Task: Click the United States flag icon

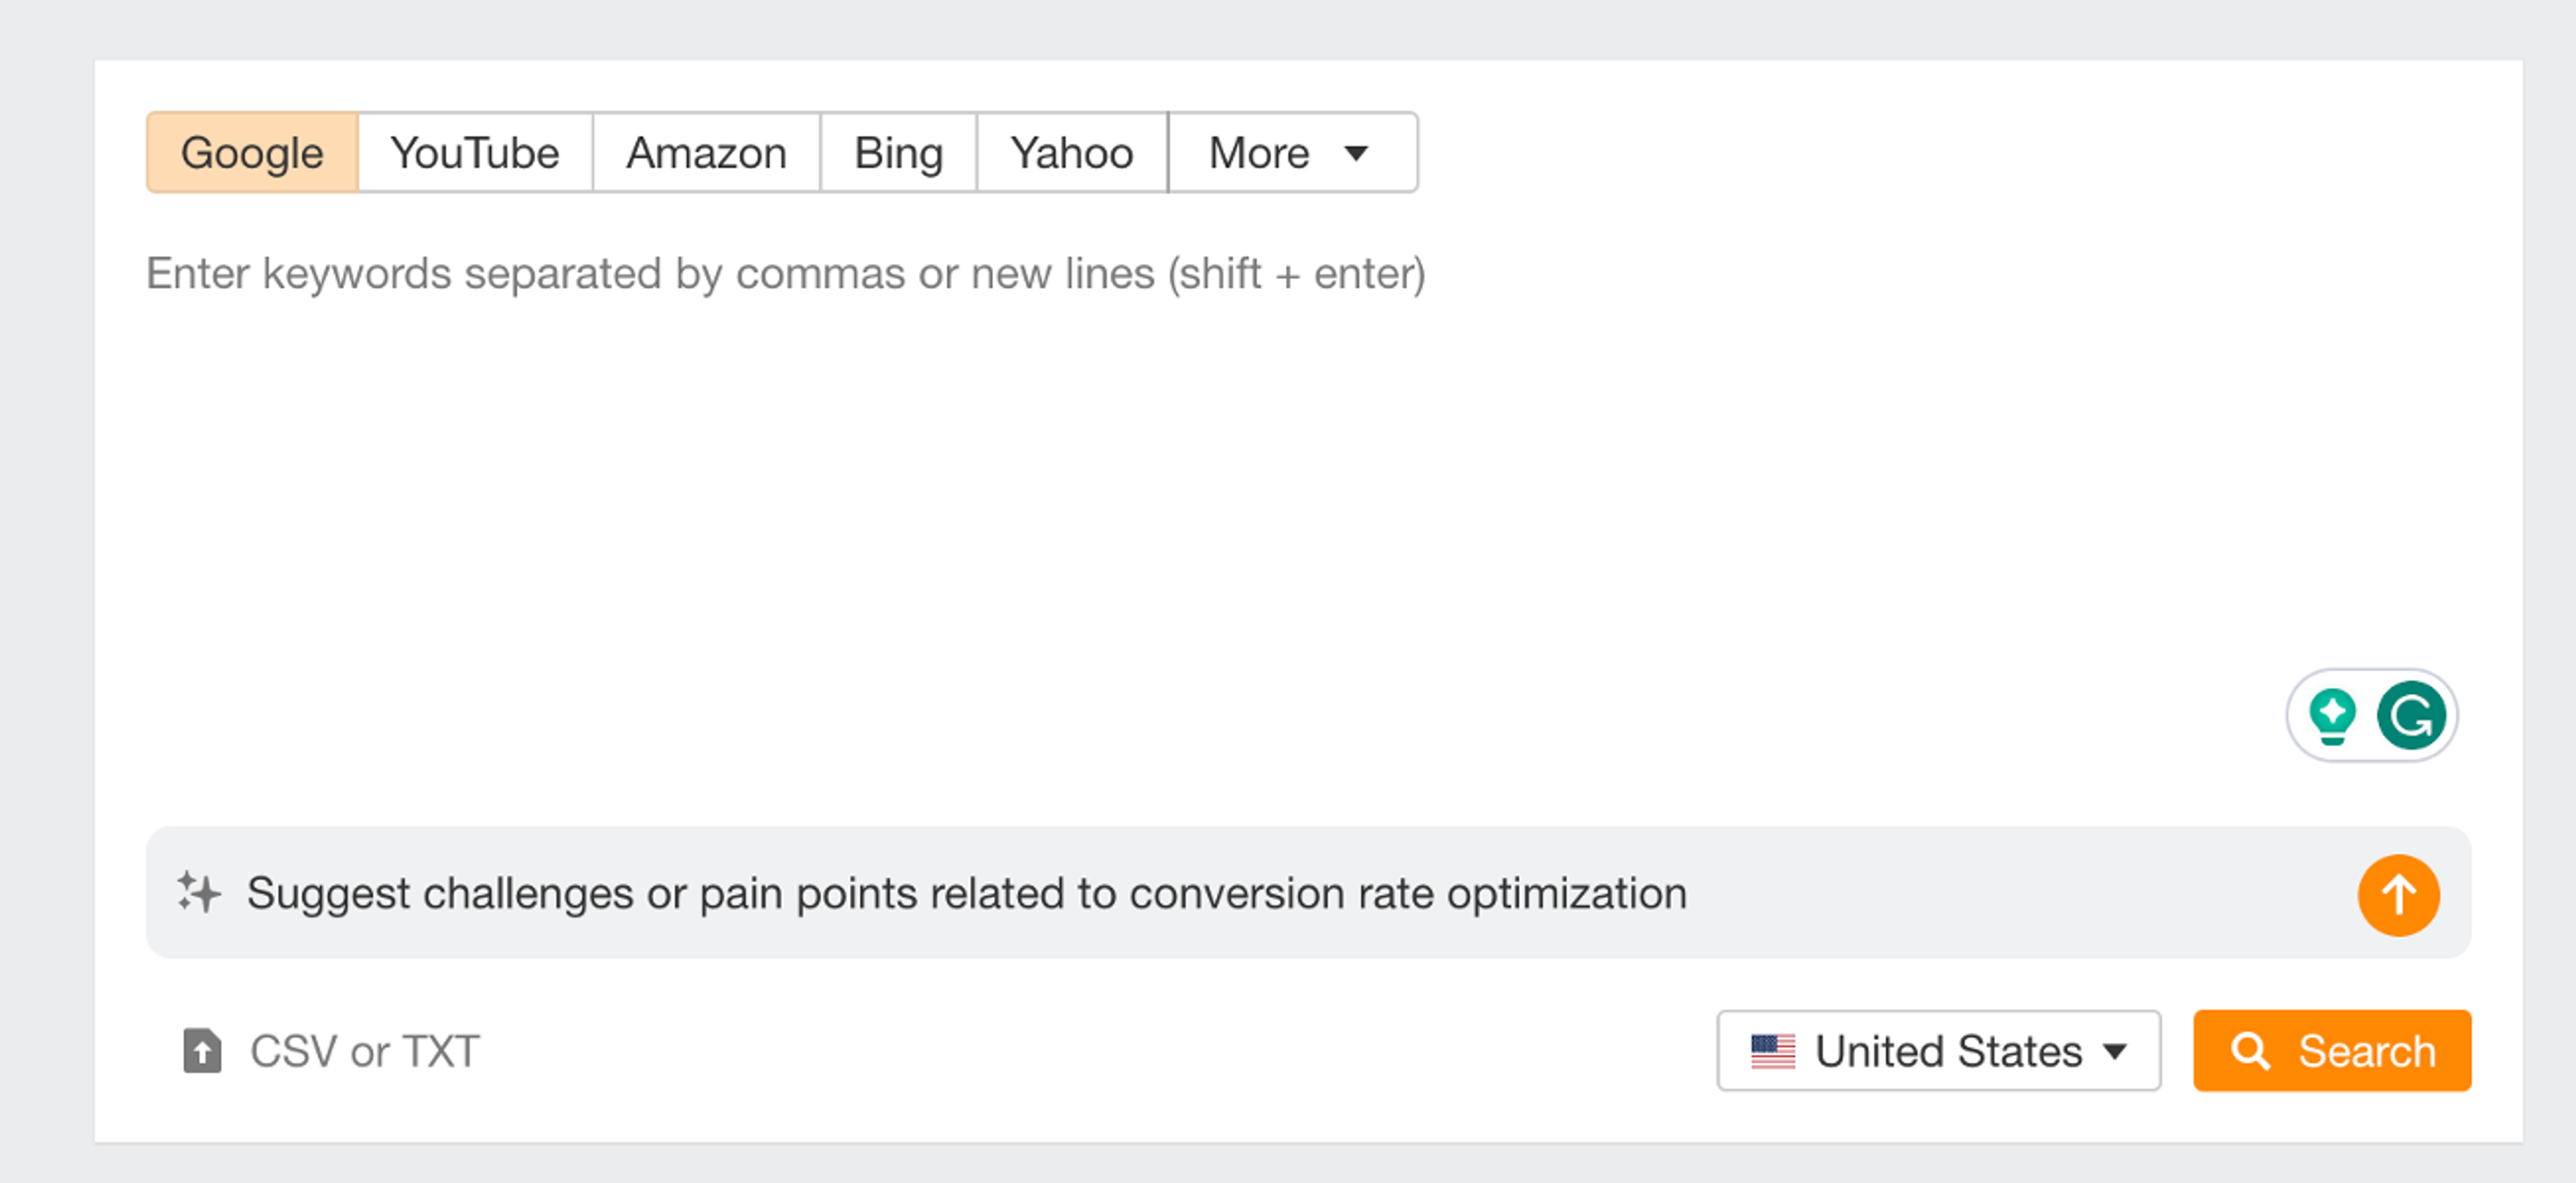Action: (1773, 1051)
